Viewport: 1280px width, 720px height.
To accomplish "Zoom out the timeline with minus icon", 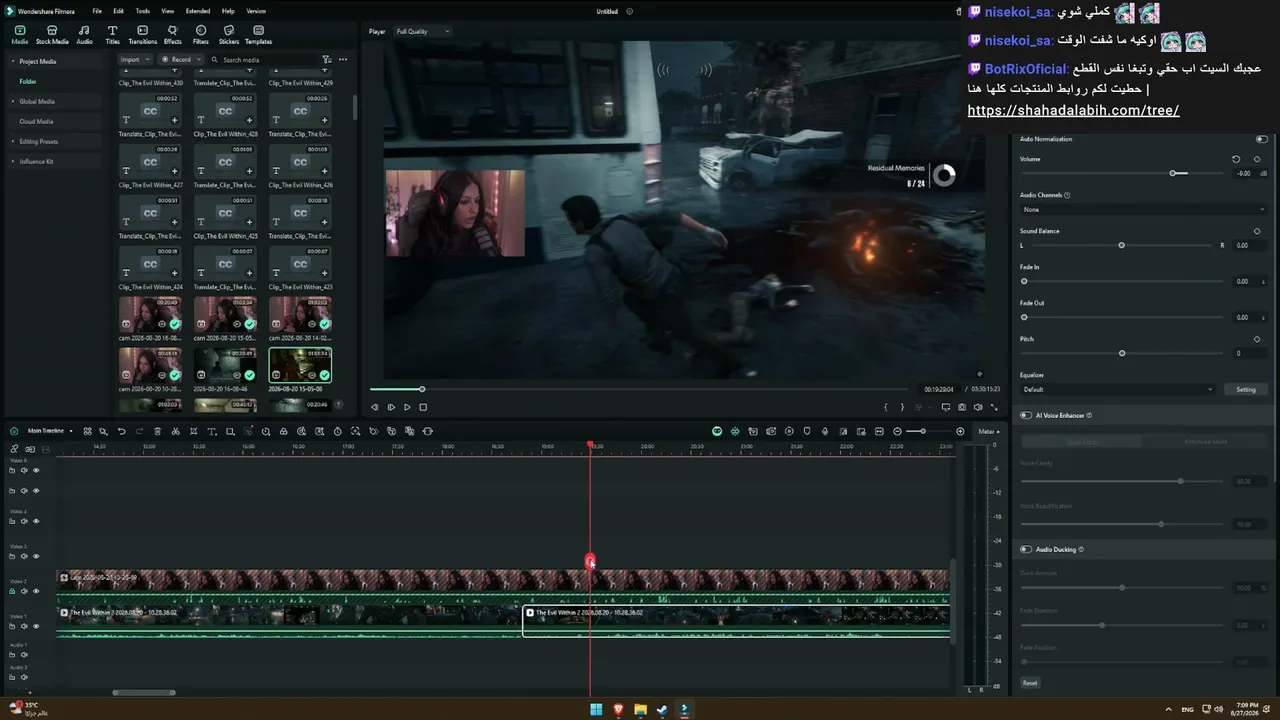I will (897, 431).
